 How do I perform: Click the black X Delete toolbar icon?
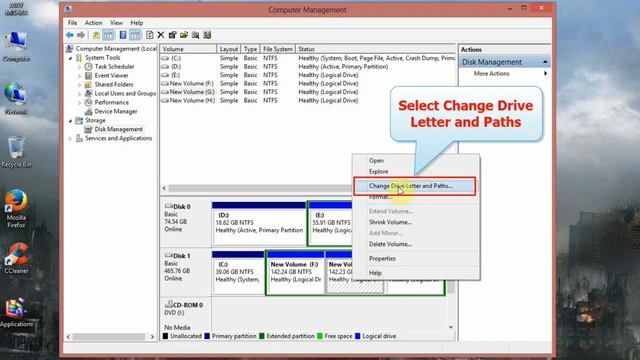(x=161, y=35)
